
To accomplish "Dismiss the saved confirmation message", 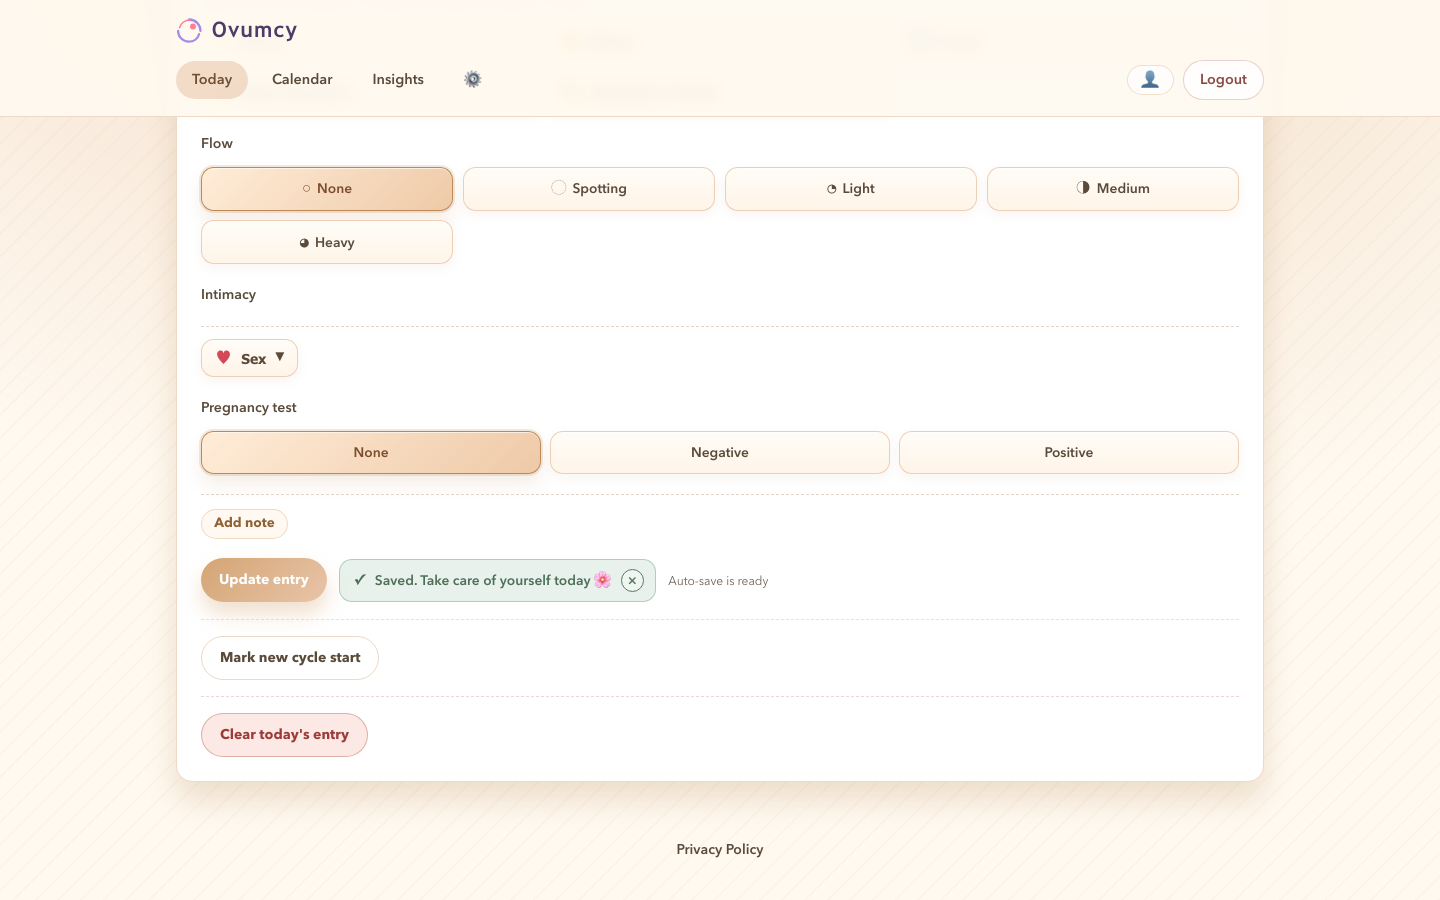I will click(632, 580).
